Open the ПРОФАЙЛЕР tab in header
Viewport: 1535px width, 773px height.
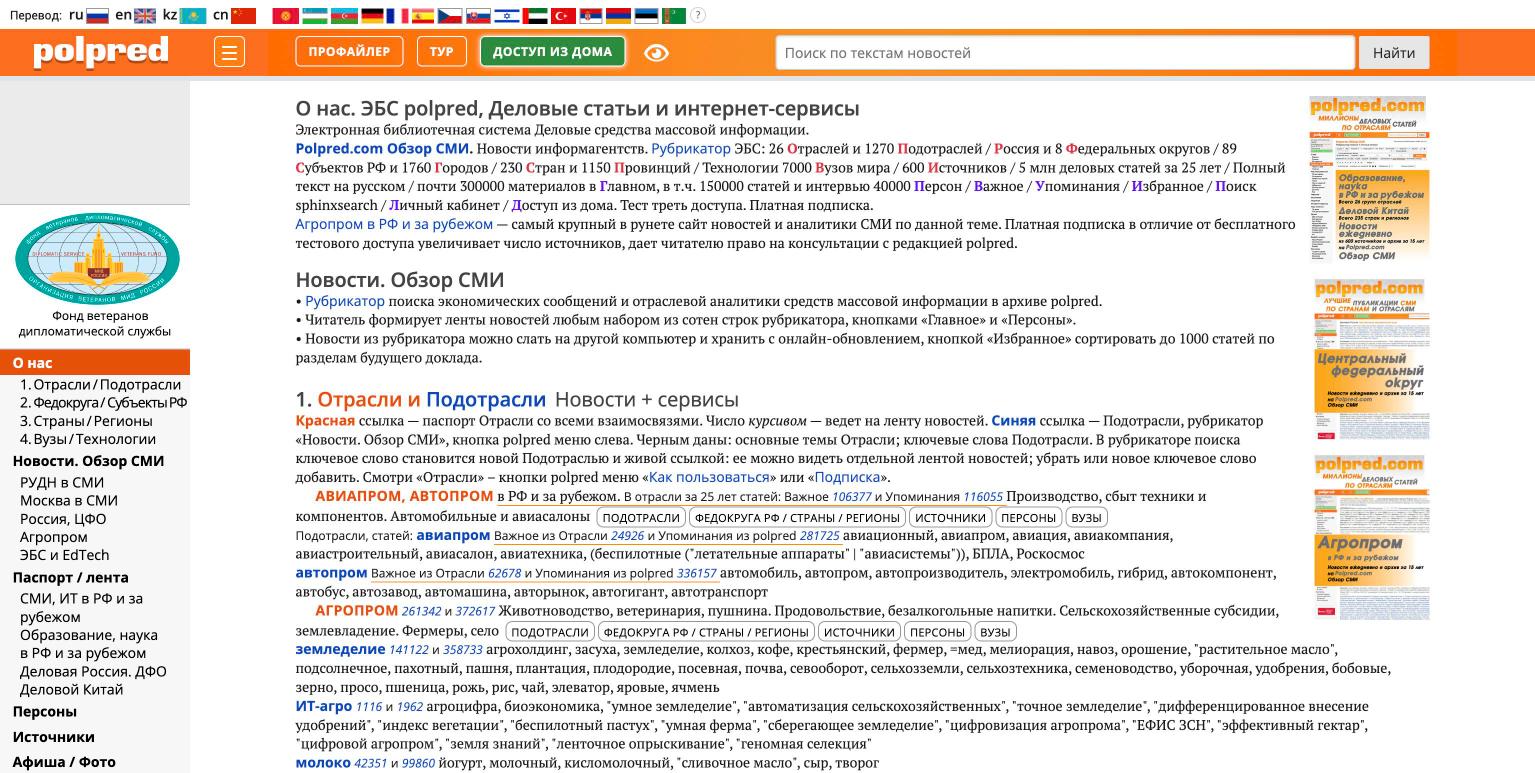point(349,51)
